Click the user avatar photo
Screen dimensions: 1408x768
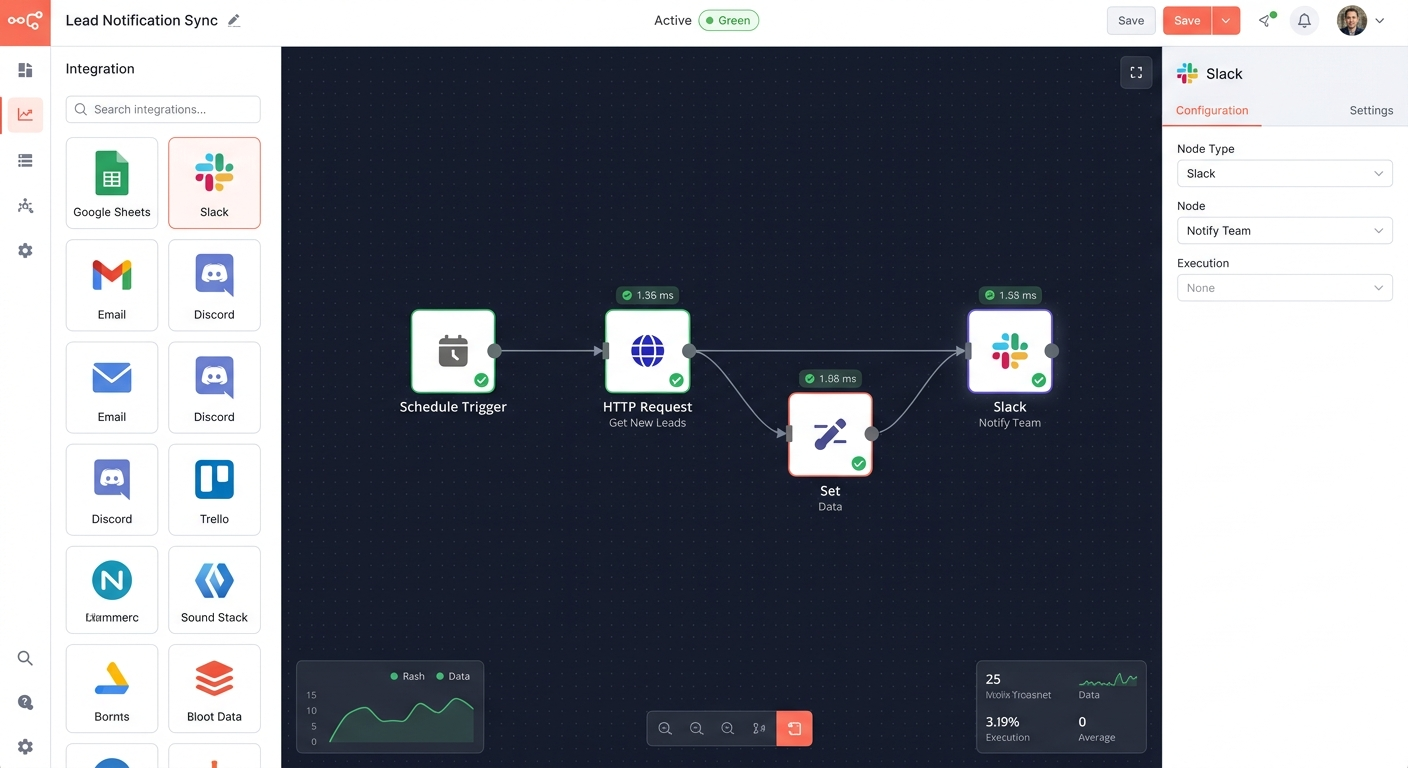[x=1351, y=20]
